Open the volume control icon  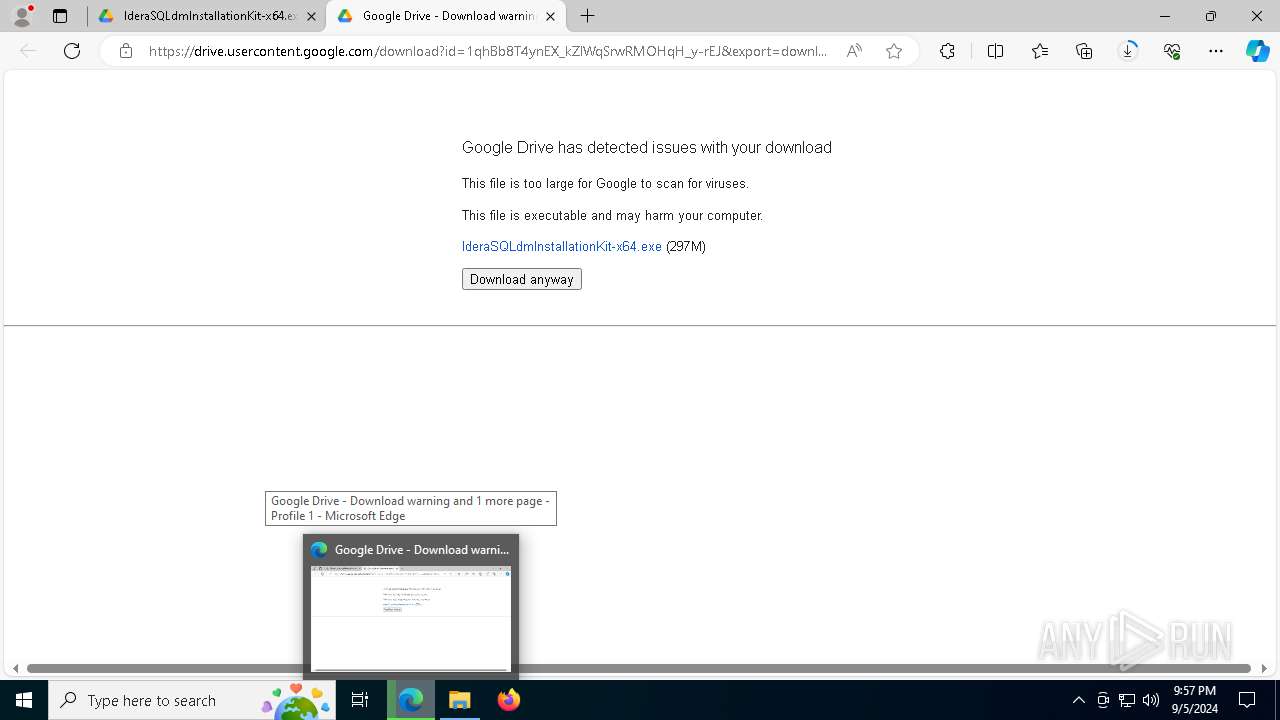pos(1150,700)
